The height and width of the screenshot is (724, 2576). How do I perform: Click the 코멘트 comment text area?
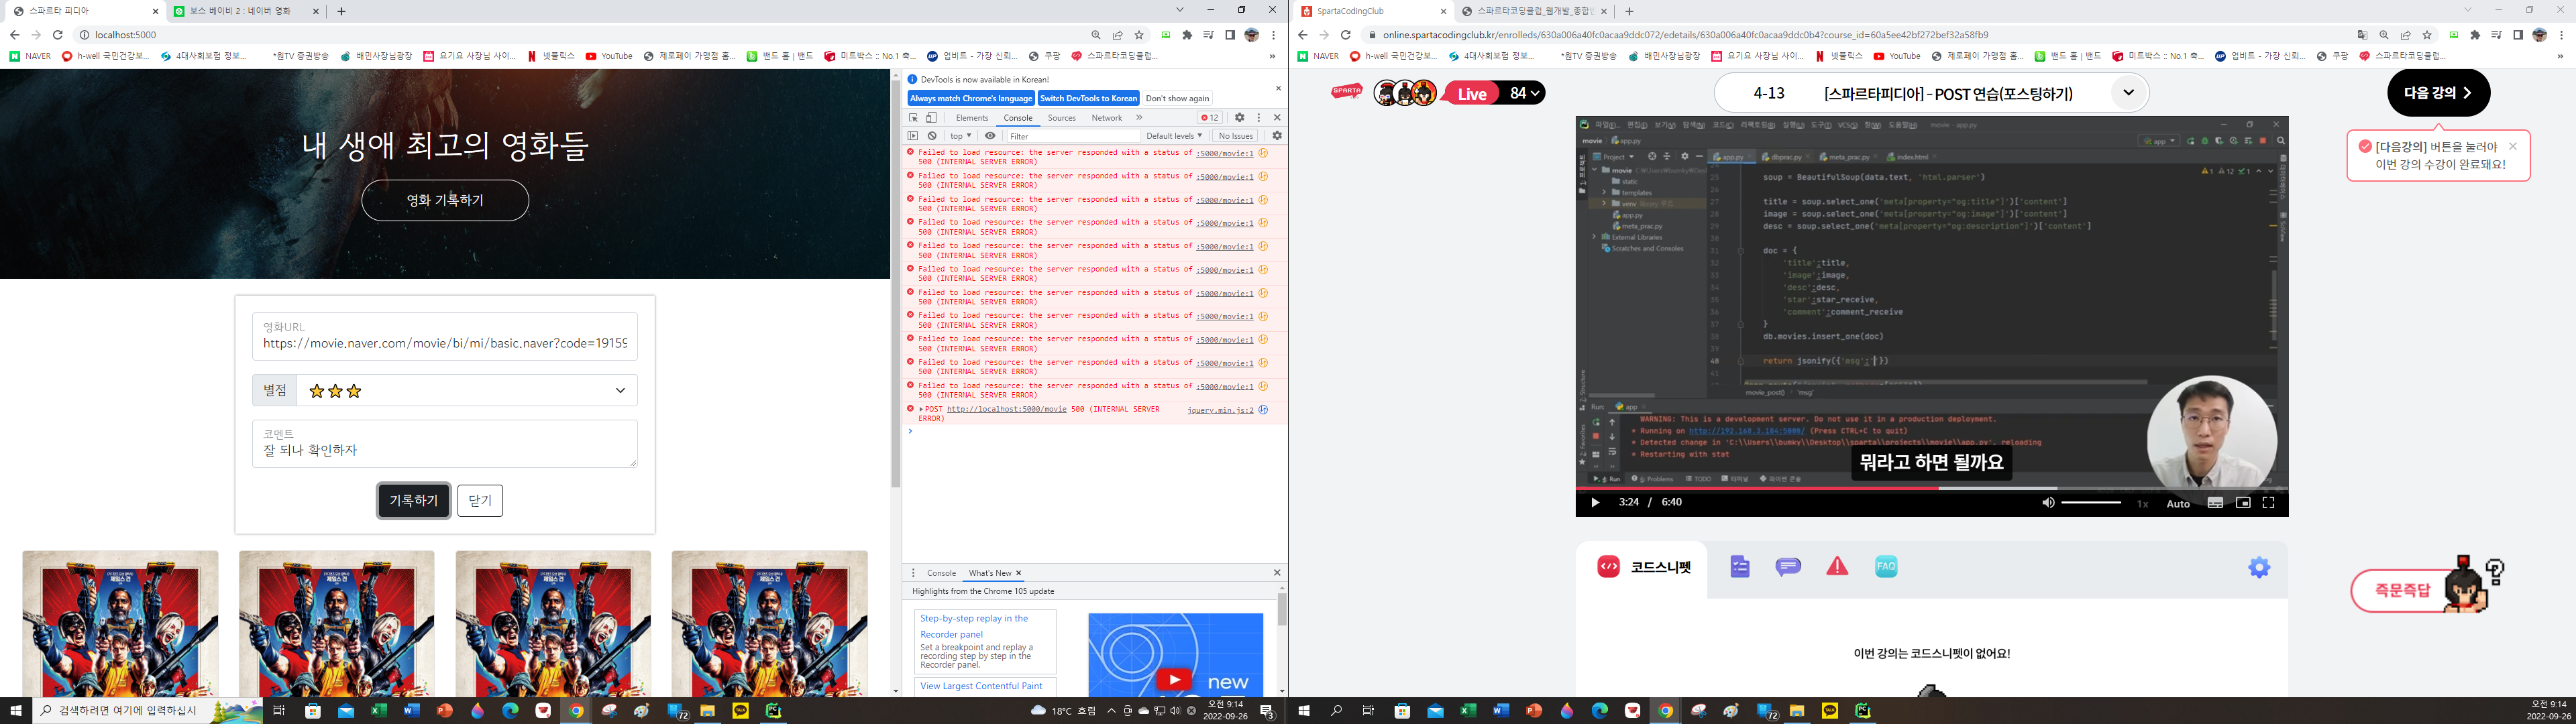coord(445,443)
